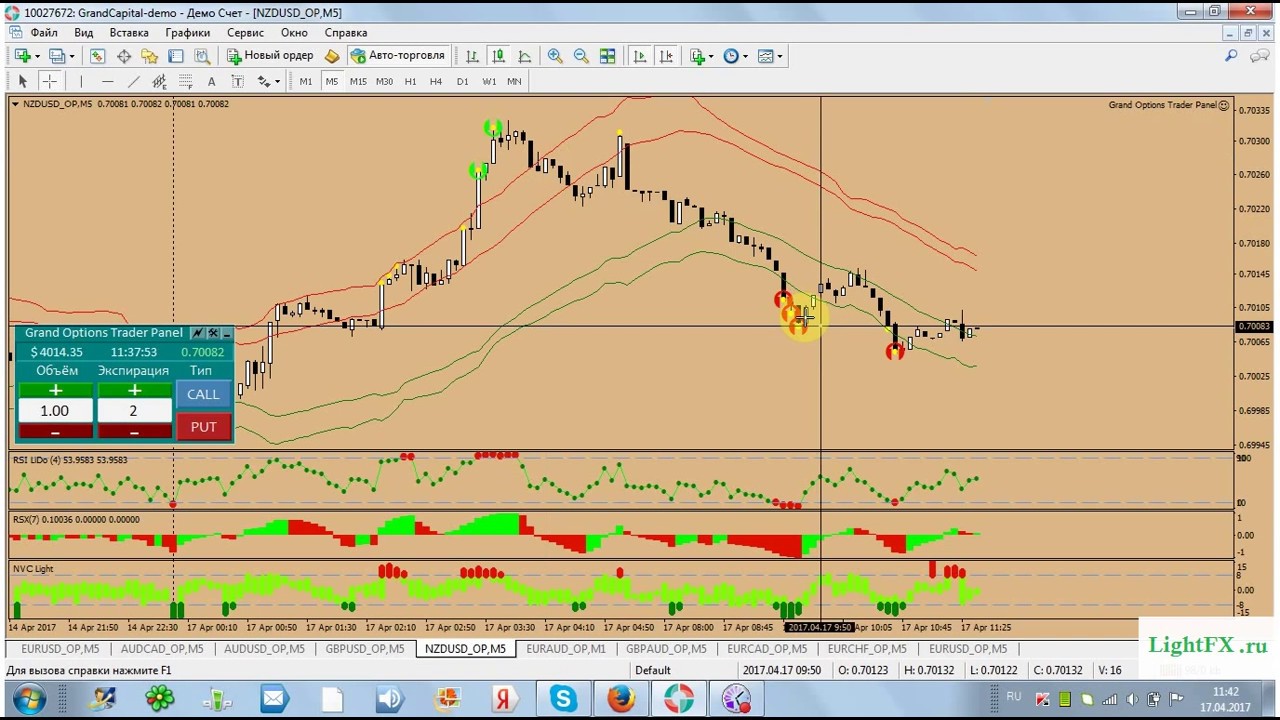Switch to EURAUD_OP,M1 chart tab

[x=566, y=649]
